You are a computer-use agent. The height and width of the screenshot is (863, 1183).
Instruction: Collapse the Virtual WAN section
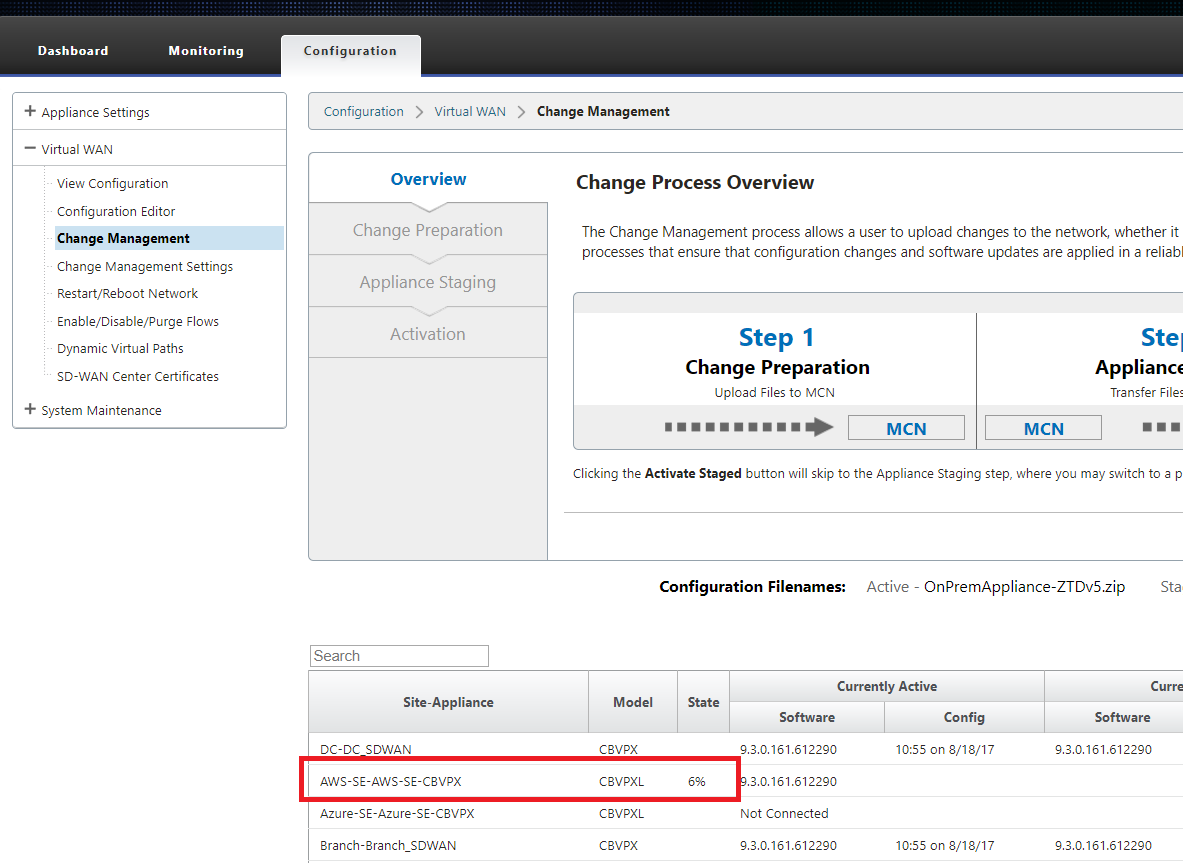30,149
